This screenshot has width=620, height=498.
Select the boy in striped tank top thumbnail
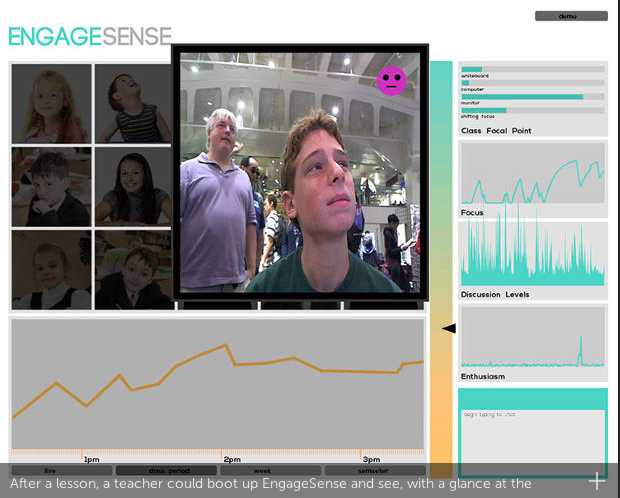click(x=133, y=104)
